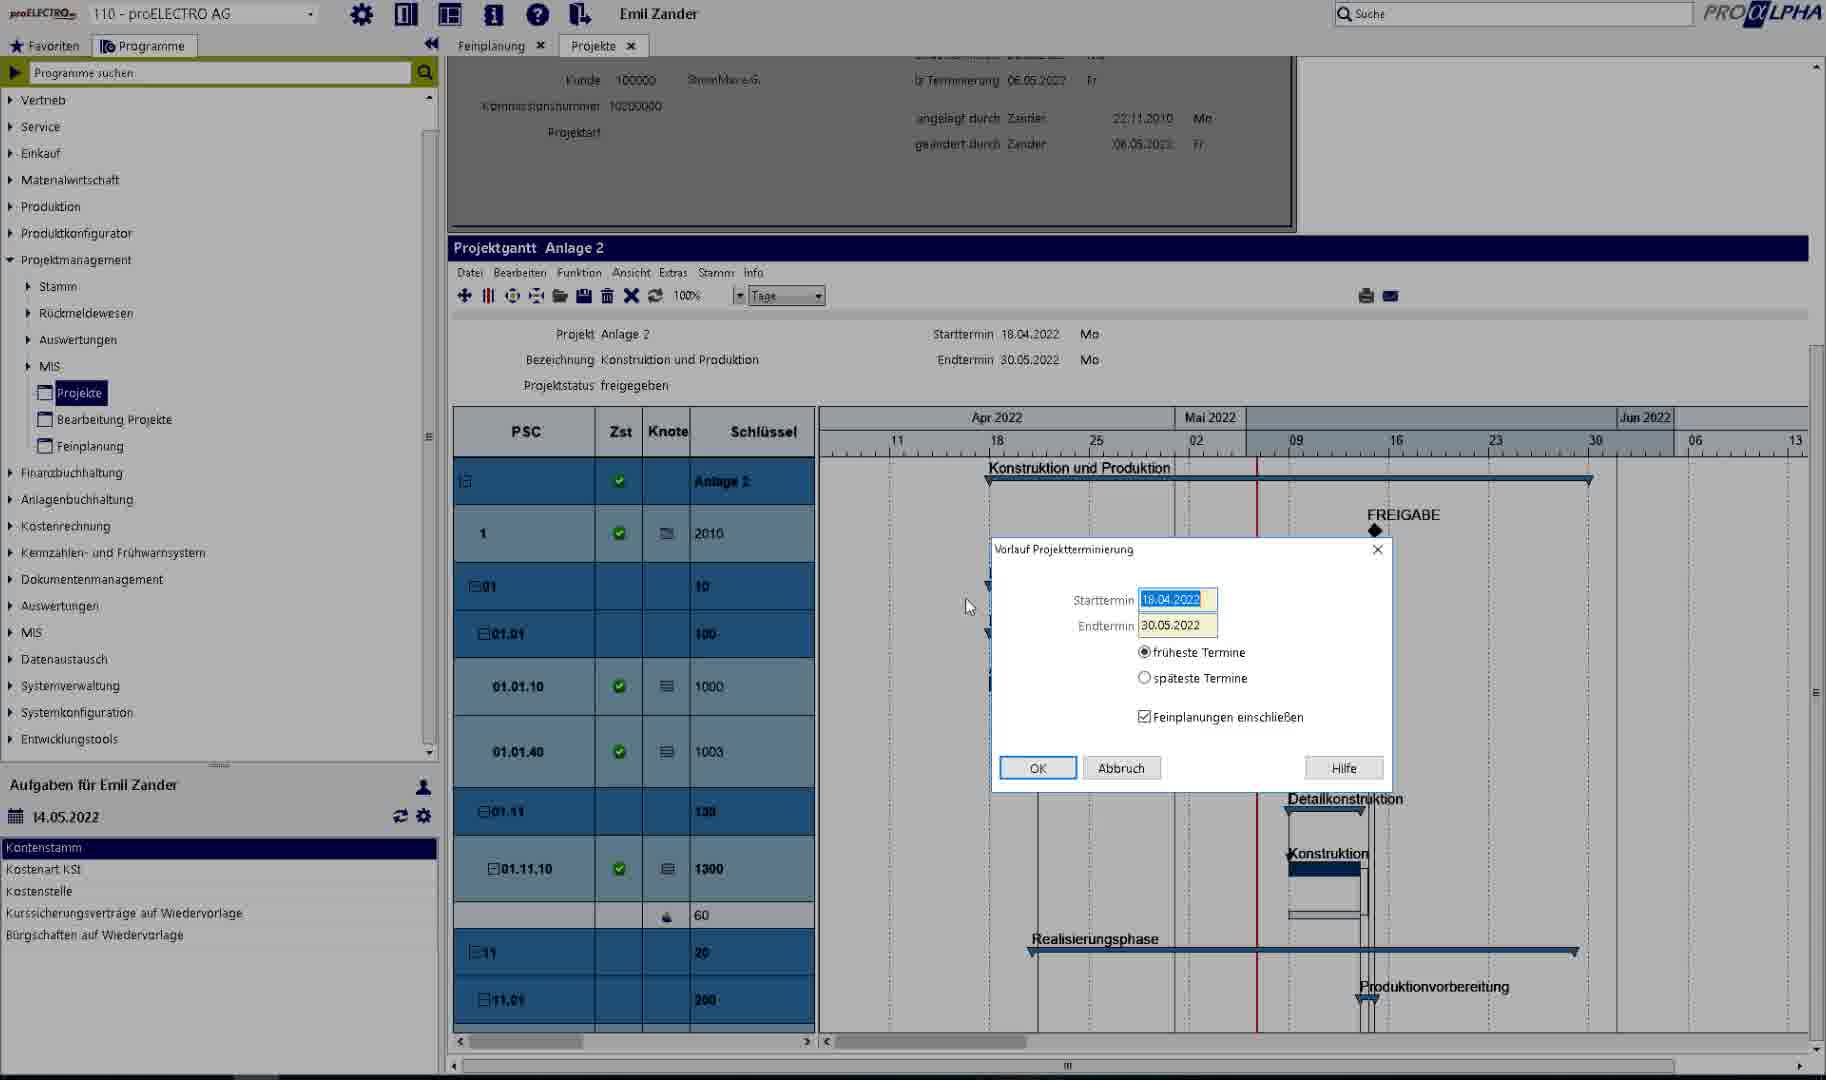Screen dimensions: 1826x1080
Task: Open the Tage time scale dropdown
Action: point(818,296)
